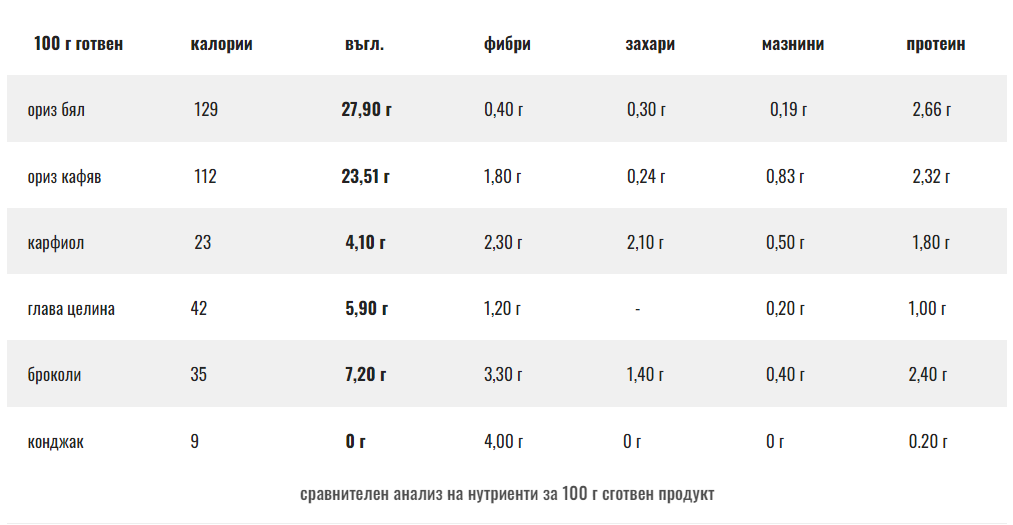Click the '100 г готвен' header cell
The height and width of the screenshot is (525, 1013).
click(79, 44)
